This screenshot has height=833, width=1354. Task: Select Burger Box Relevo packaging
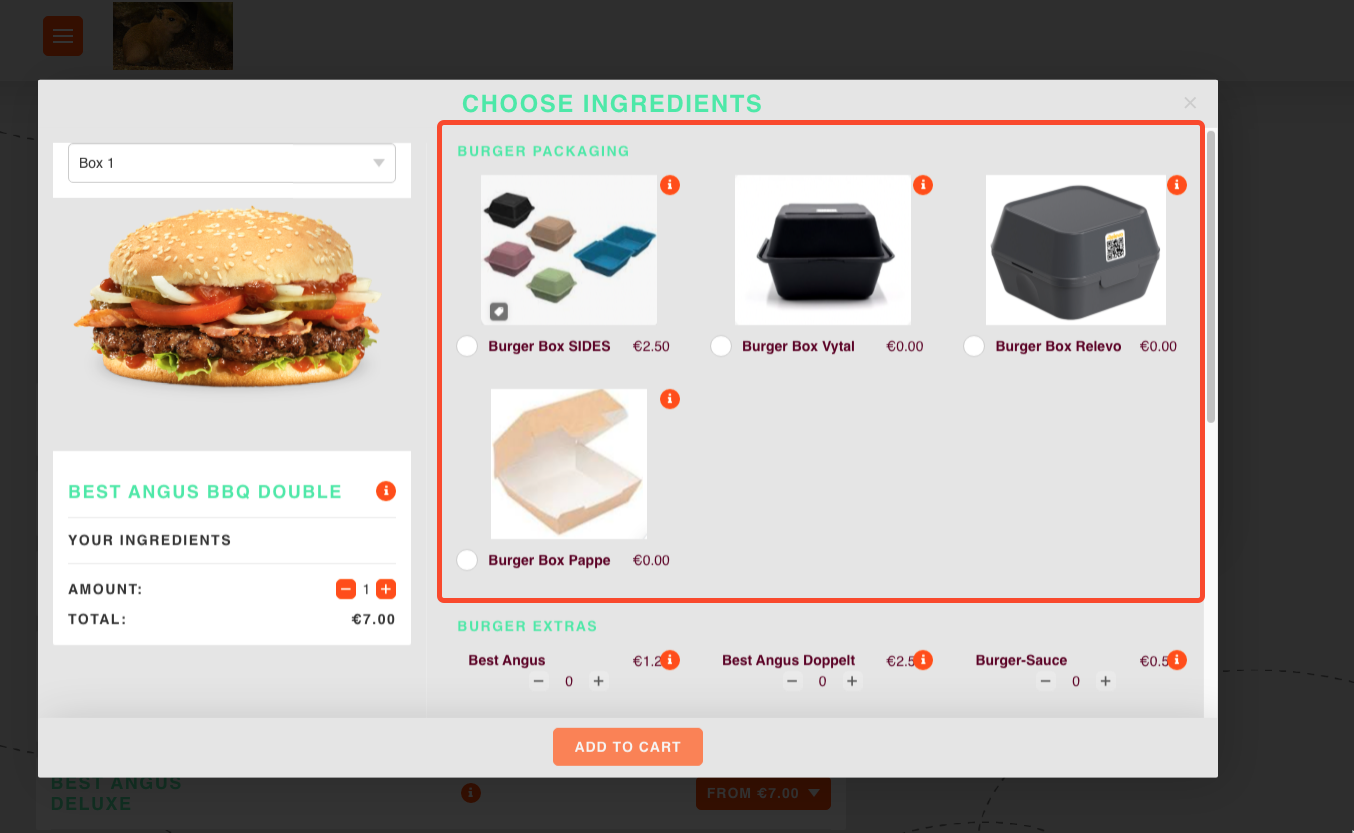974,346
